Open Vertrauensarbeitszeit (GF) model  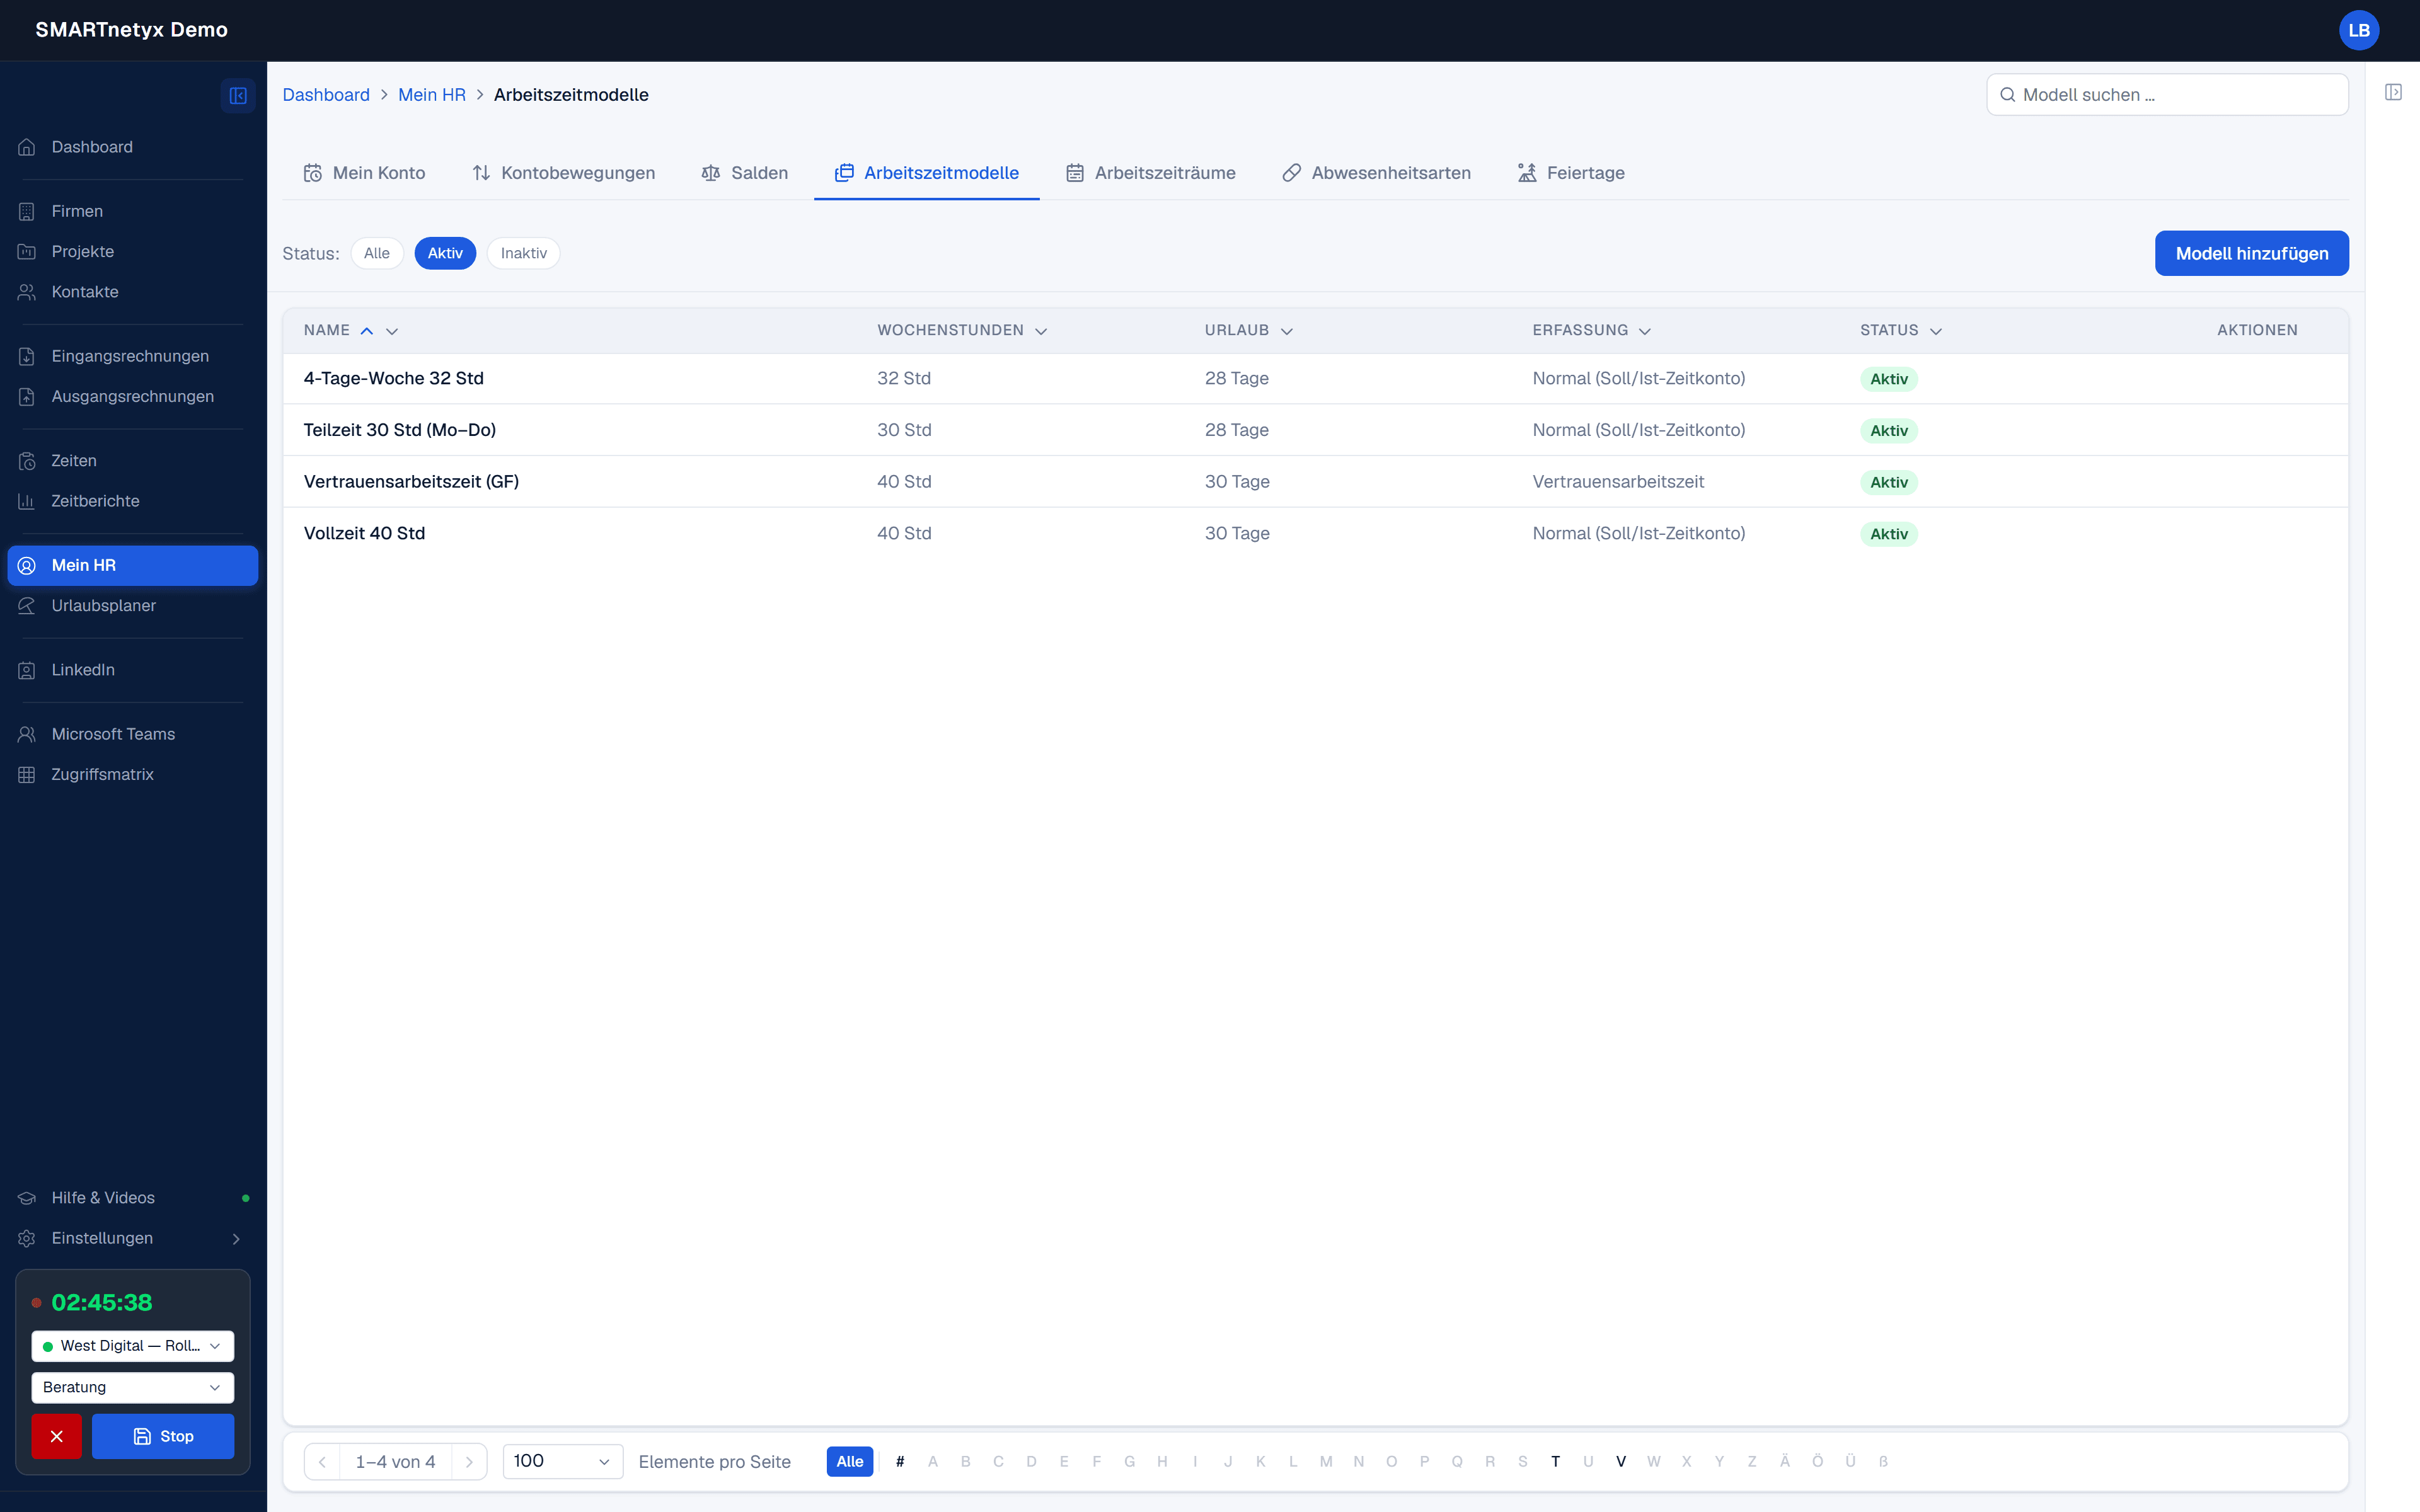point(411,482)
